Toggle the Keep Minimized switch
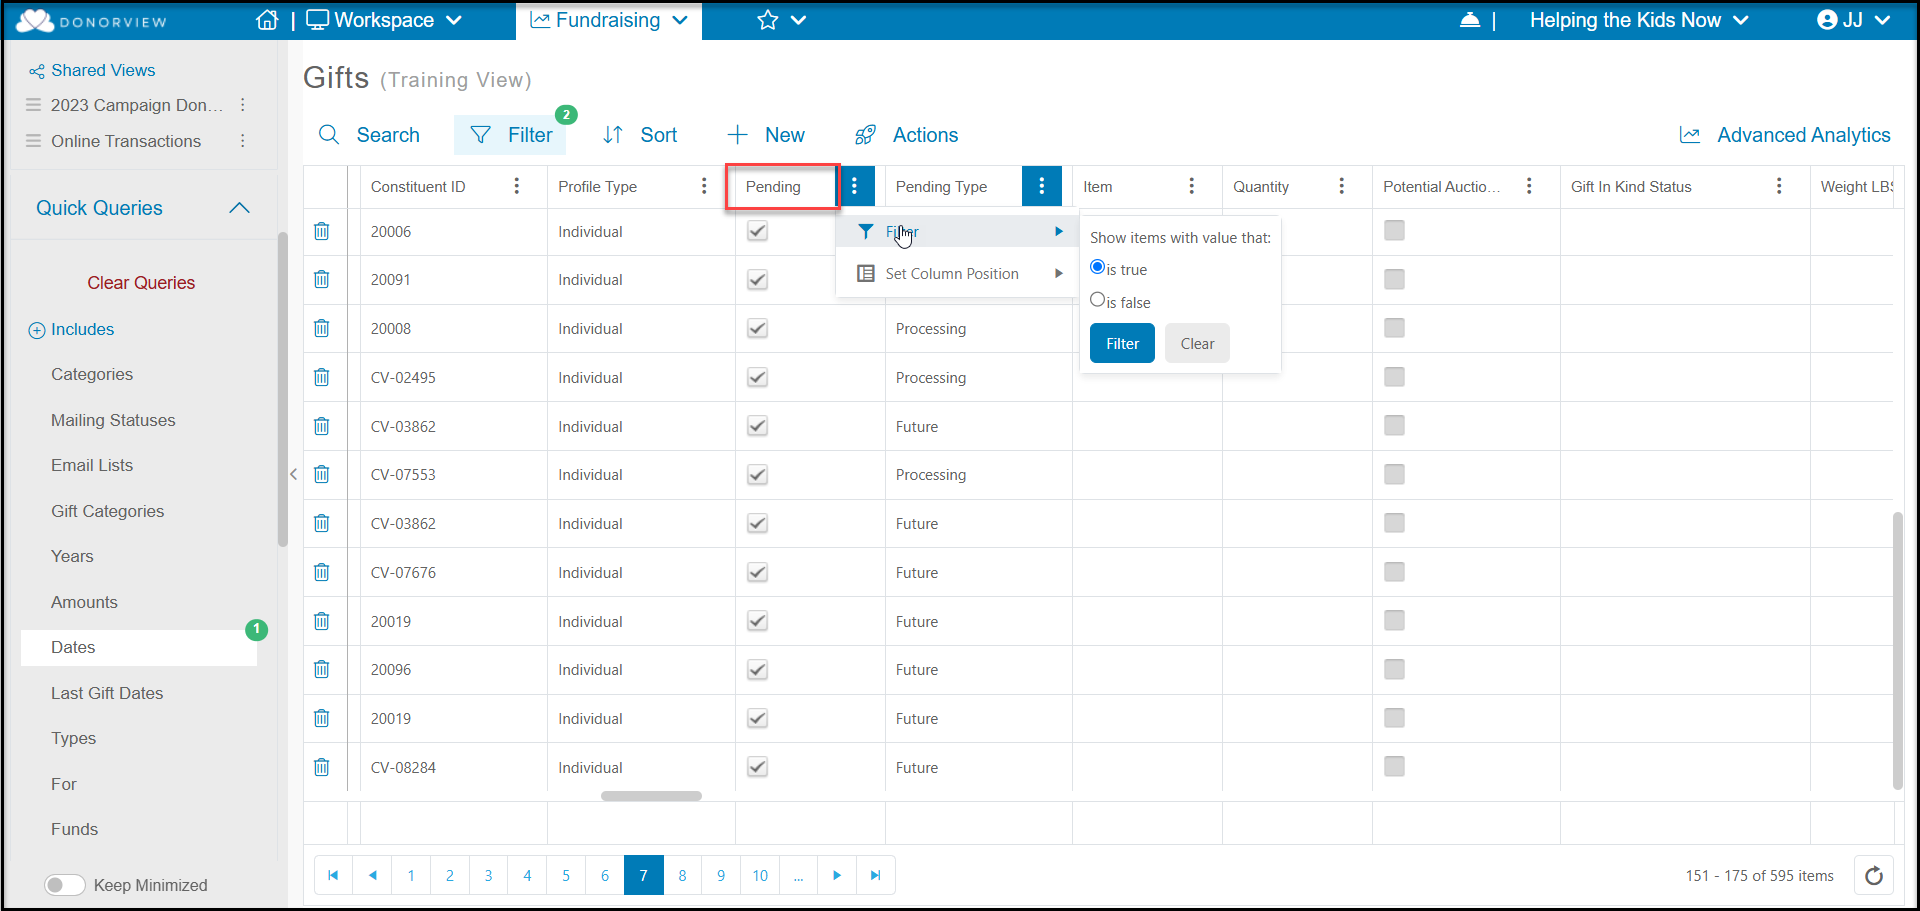The height and width of the screenshot is (911, 1920). (x=65, y=885)
